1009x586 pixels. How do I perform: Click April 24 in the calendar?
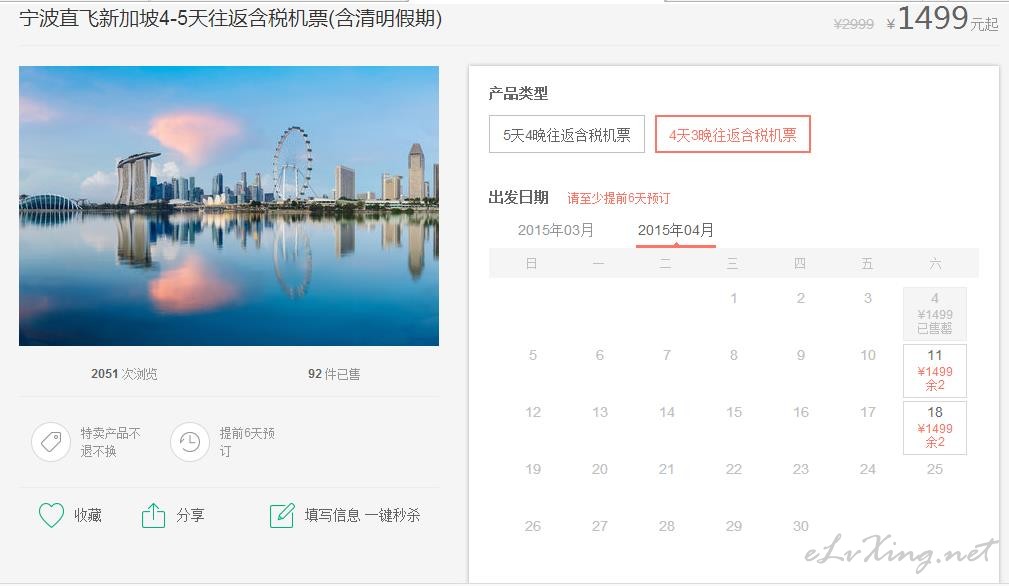click(x=867, y=469)
